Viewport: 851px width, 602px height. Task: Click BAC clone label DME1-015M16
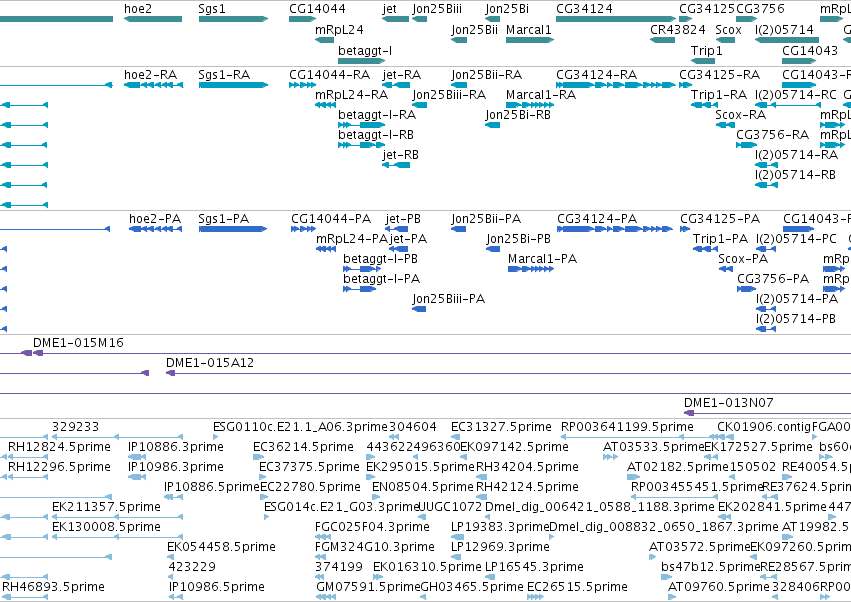coord(78,343)
